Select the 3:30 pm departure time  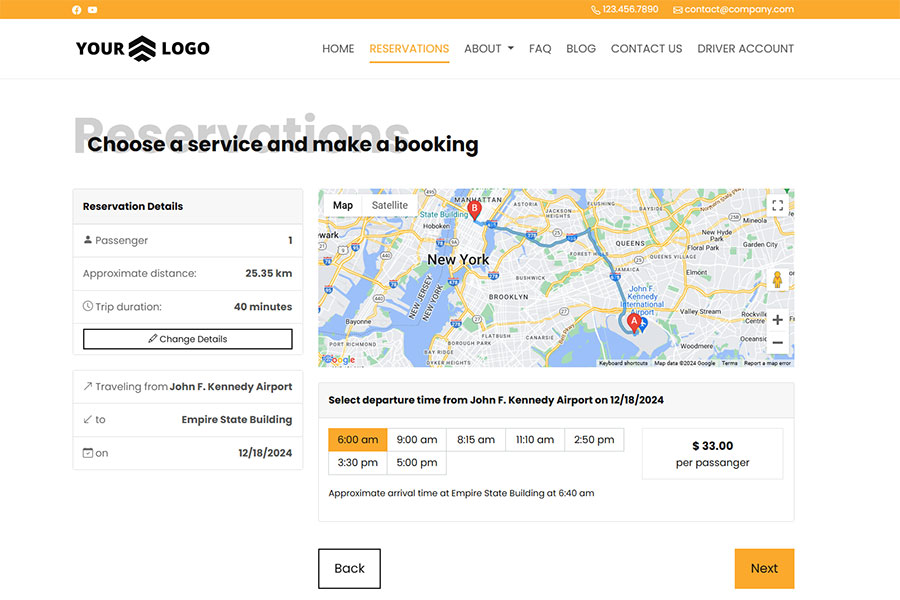[358, 463]
